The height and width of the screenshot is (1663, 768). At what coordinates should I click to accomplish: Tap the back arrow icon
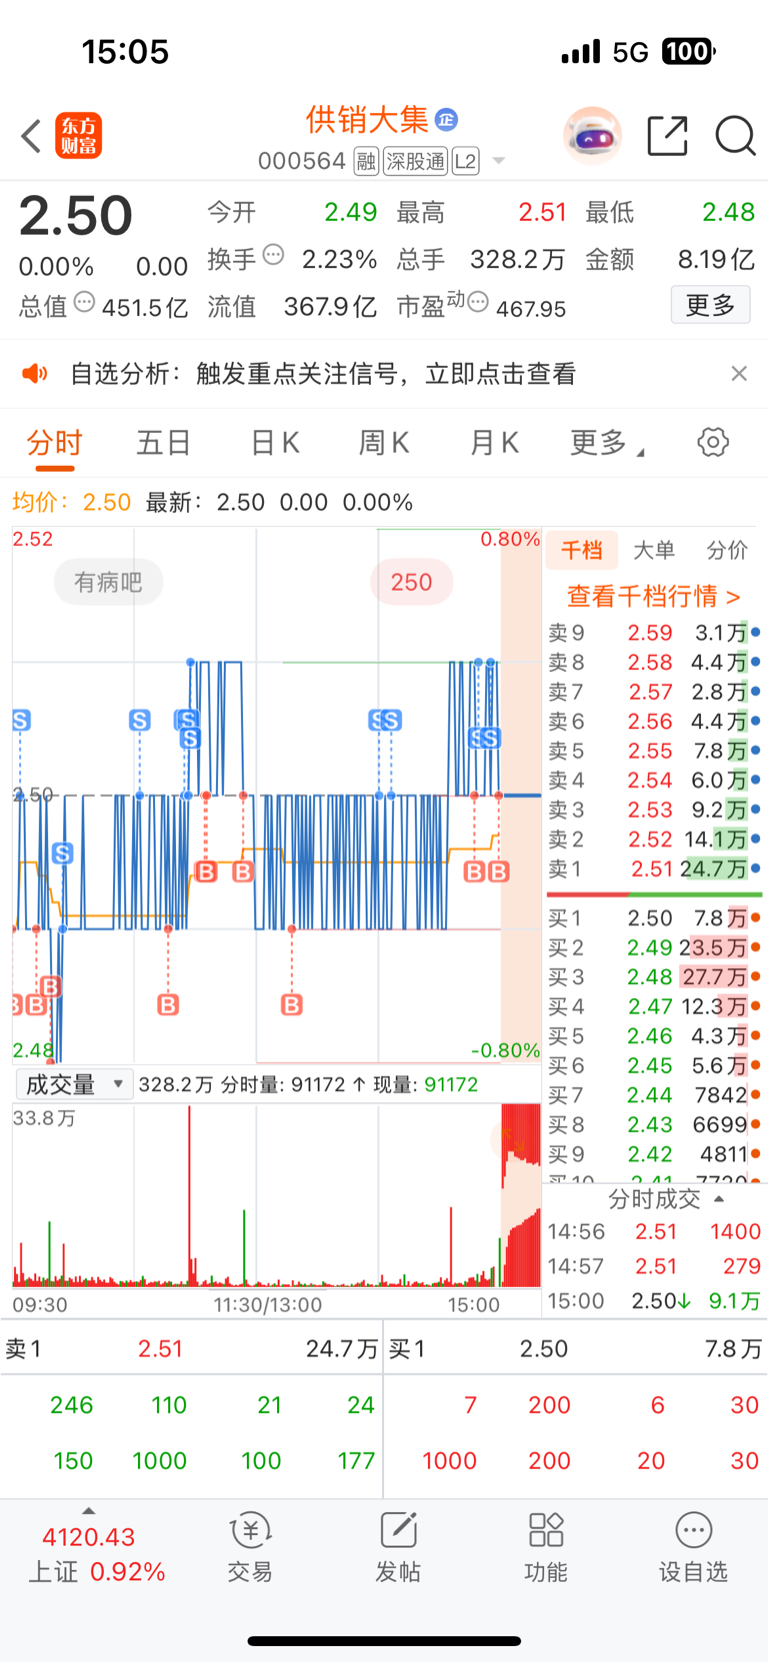[31, 136]
